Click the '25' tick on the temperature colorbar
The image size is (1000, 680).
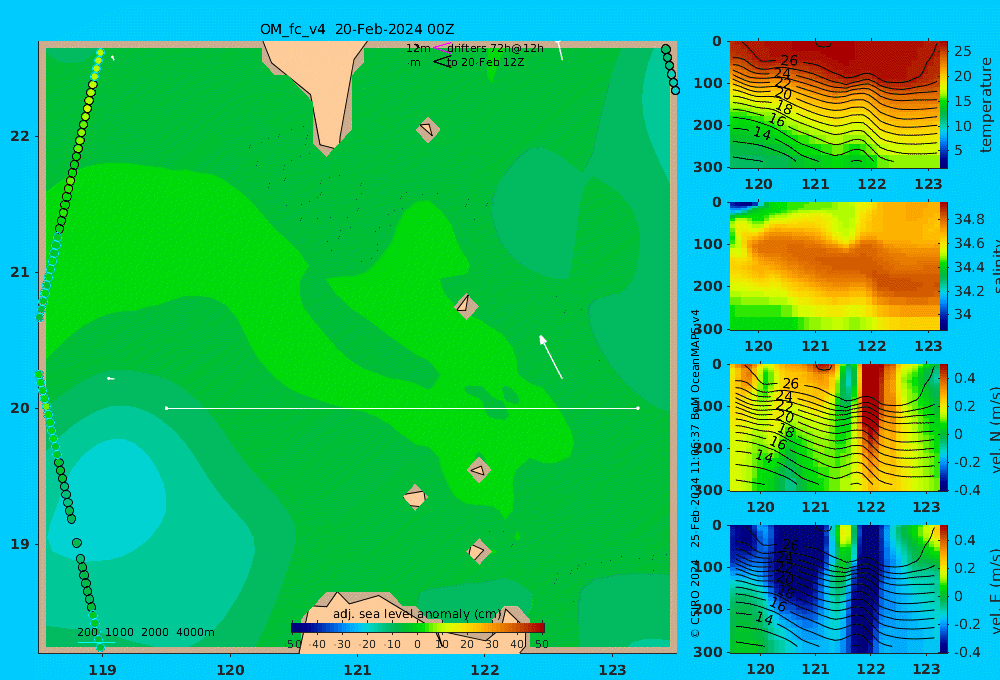point(962,51)
